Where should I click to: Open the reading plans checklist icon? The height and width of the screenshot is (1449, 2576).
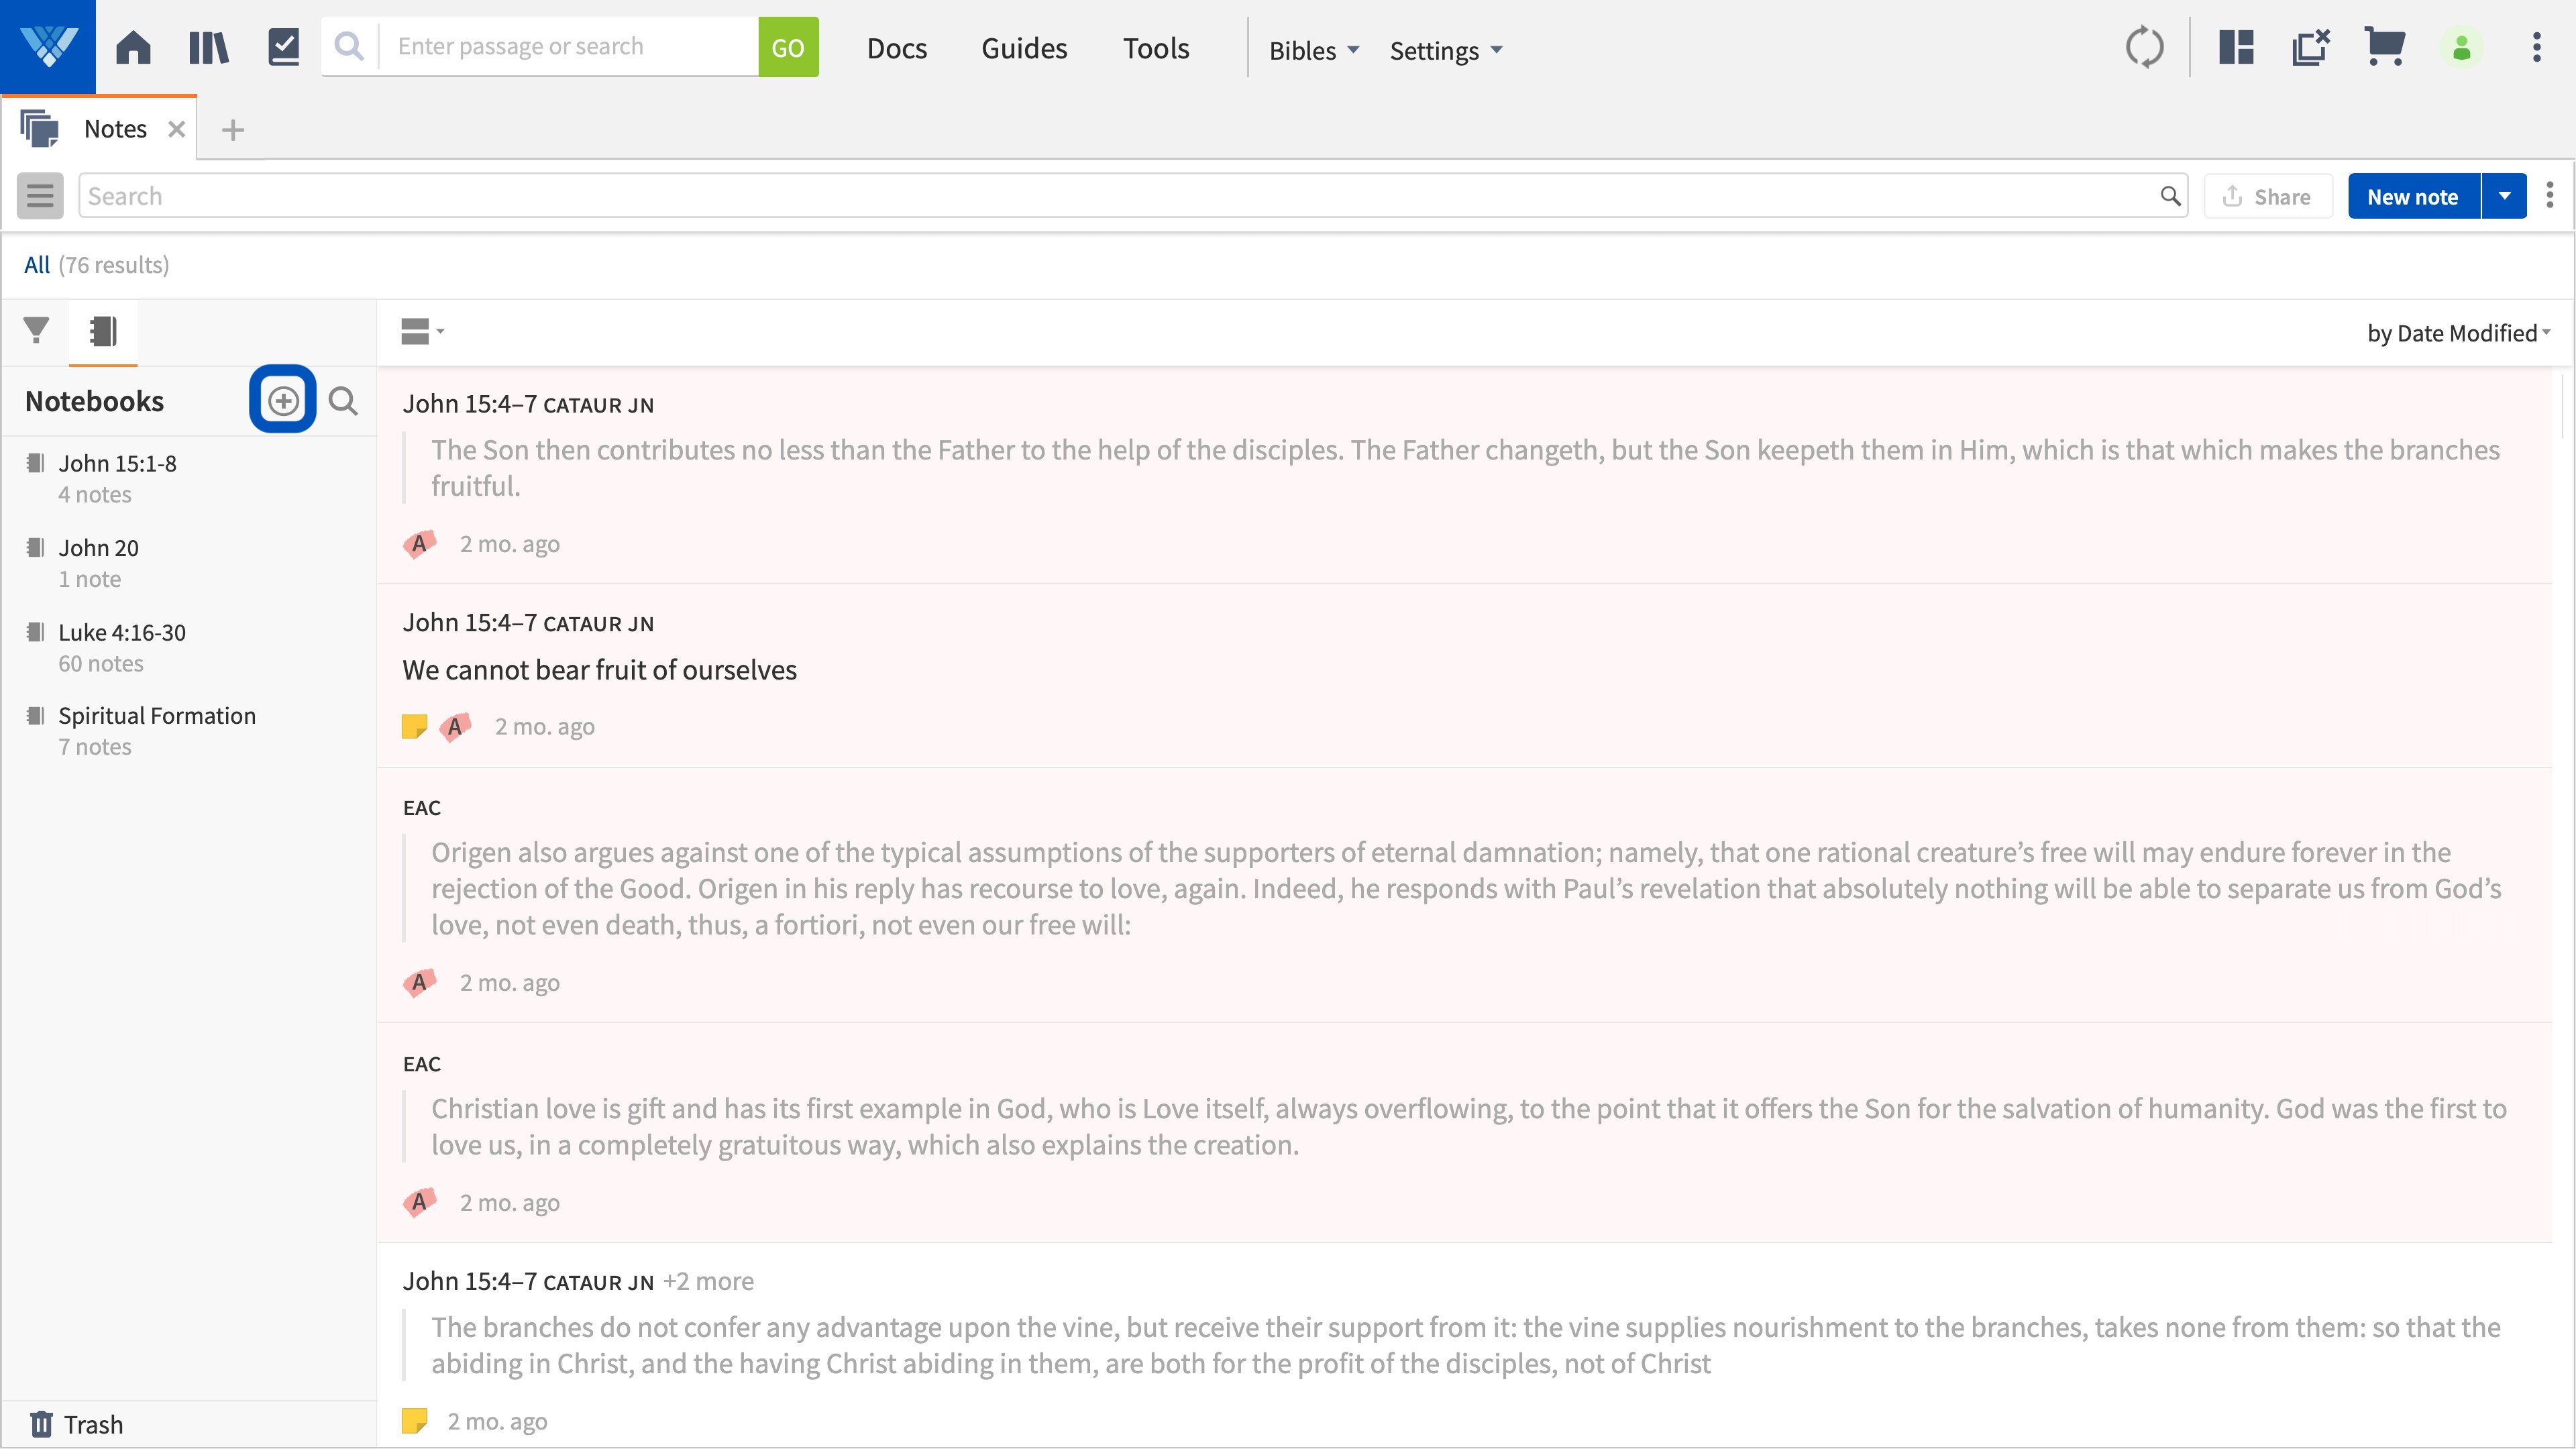point(284,47)
